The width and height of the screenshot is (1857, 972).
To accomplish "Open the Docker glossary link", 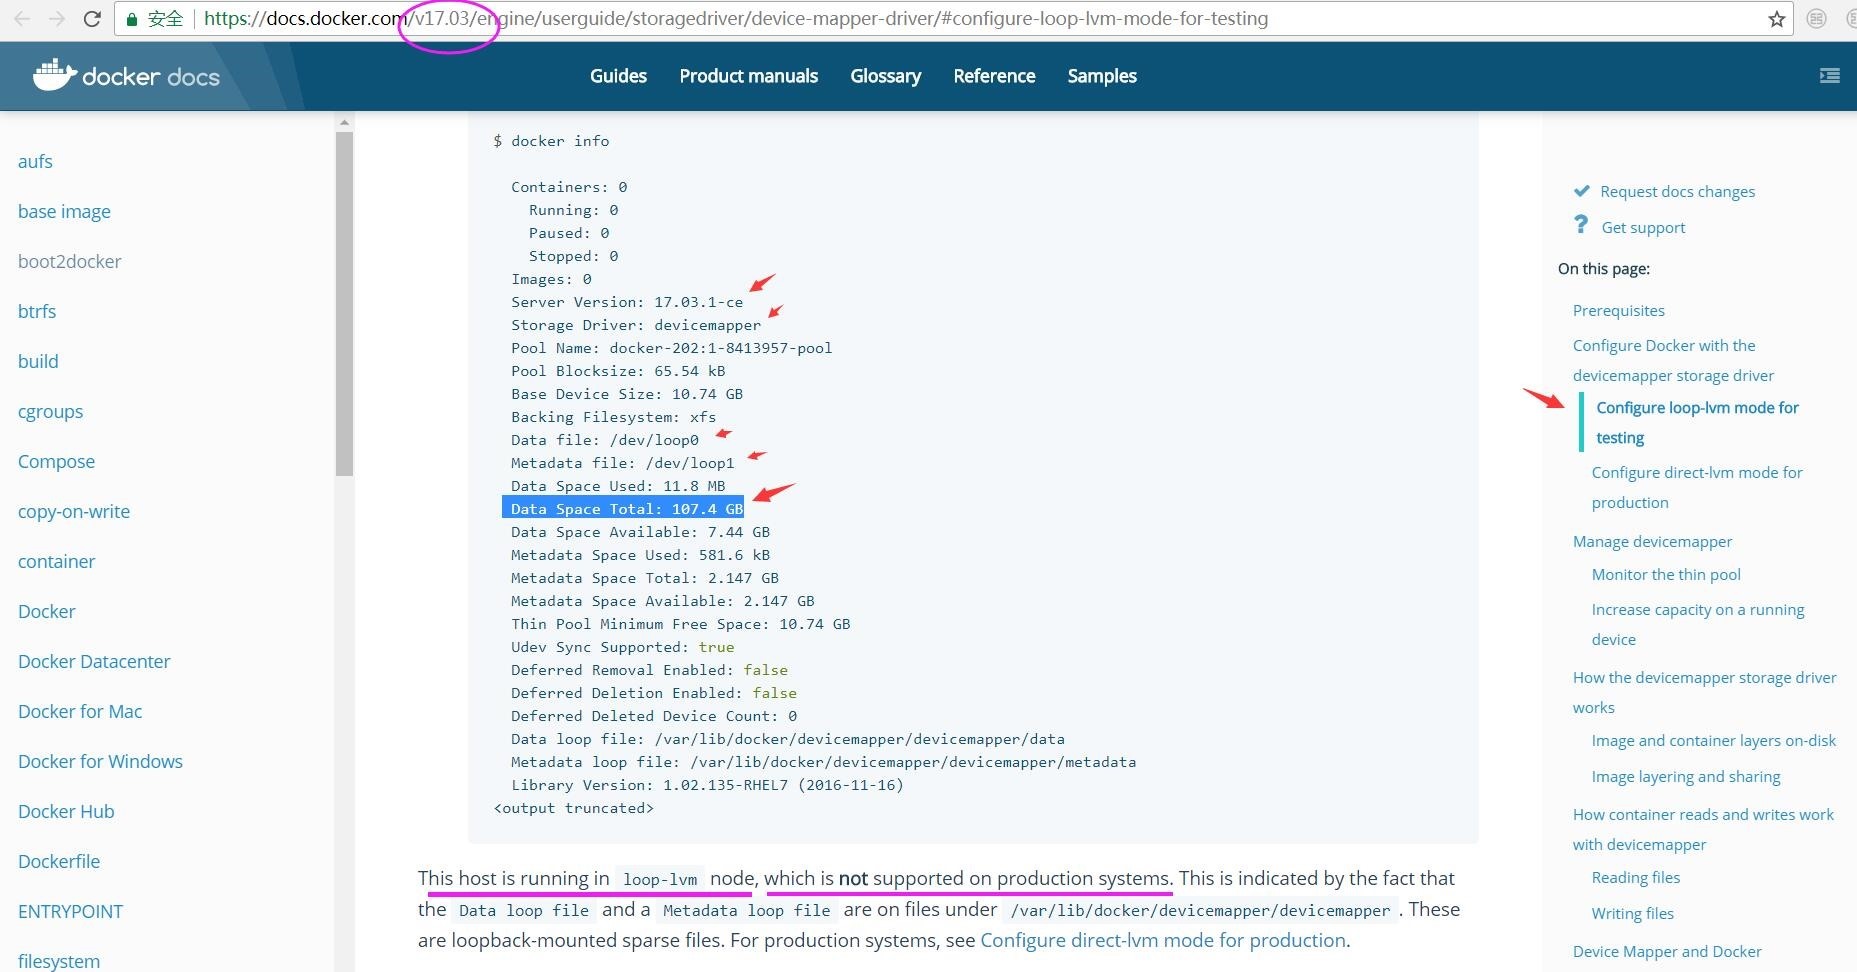I will (46, 611).
